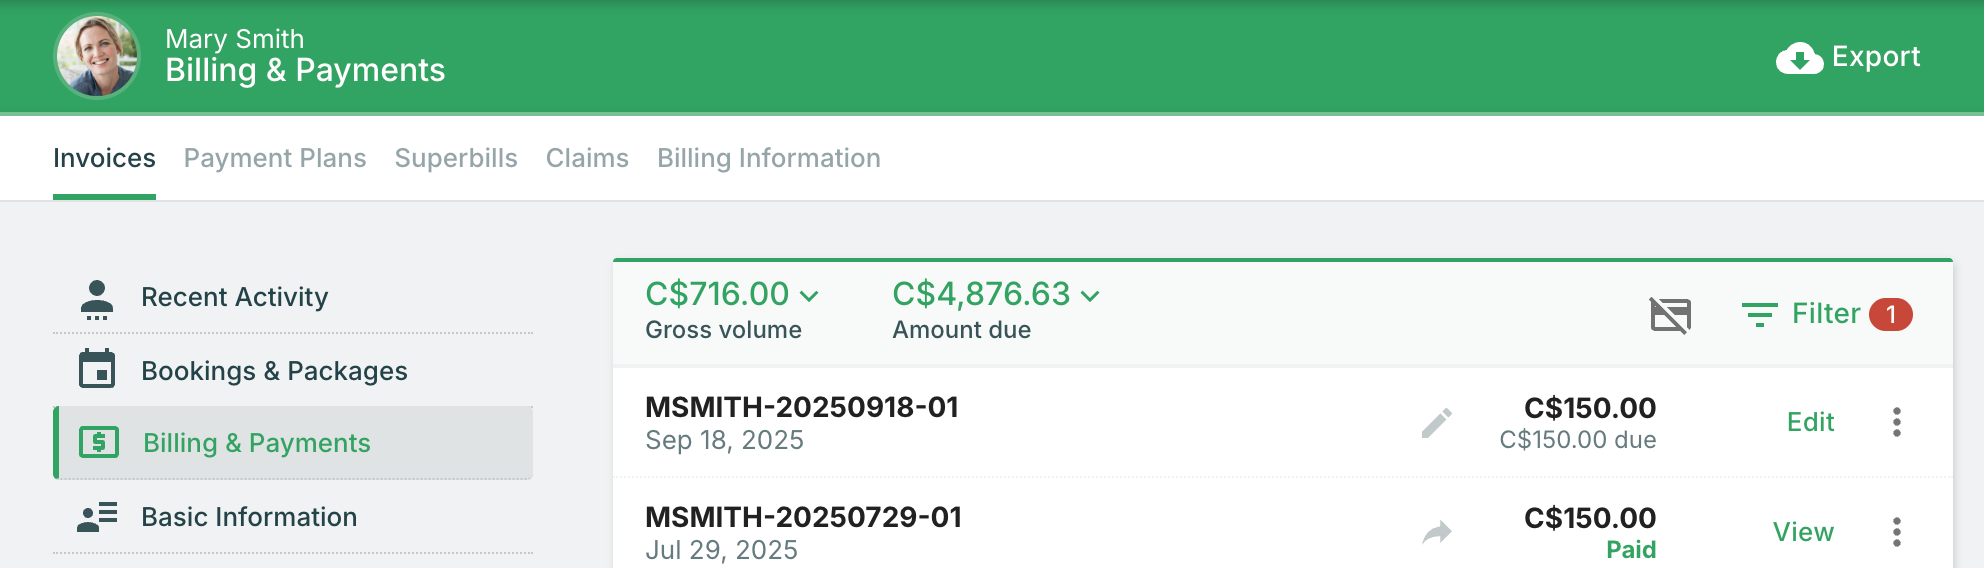Open the Filter lines icon
Screen dimensions: 1984x568
pos(1759,315)
